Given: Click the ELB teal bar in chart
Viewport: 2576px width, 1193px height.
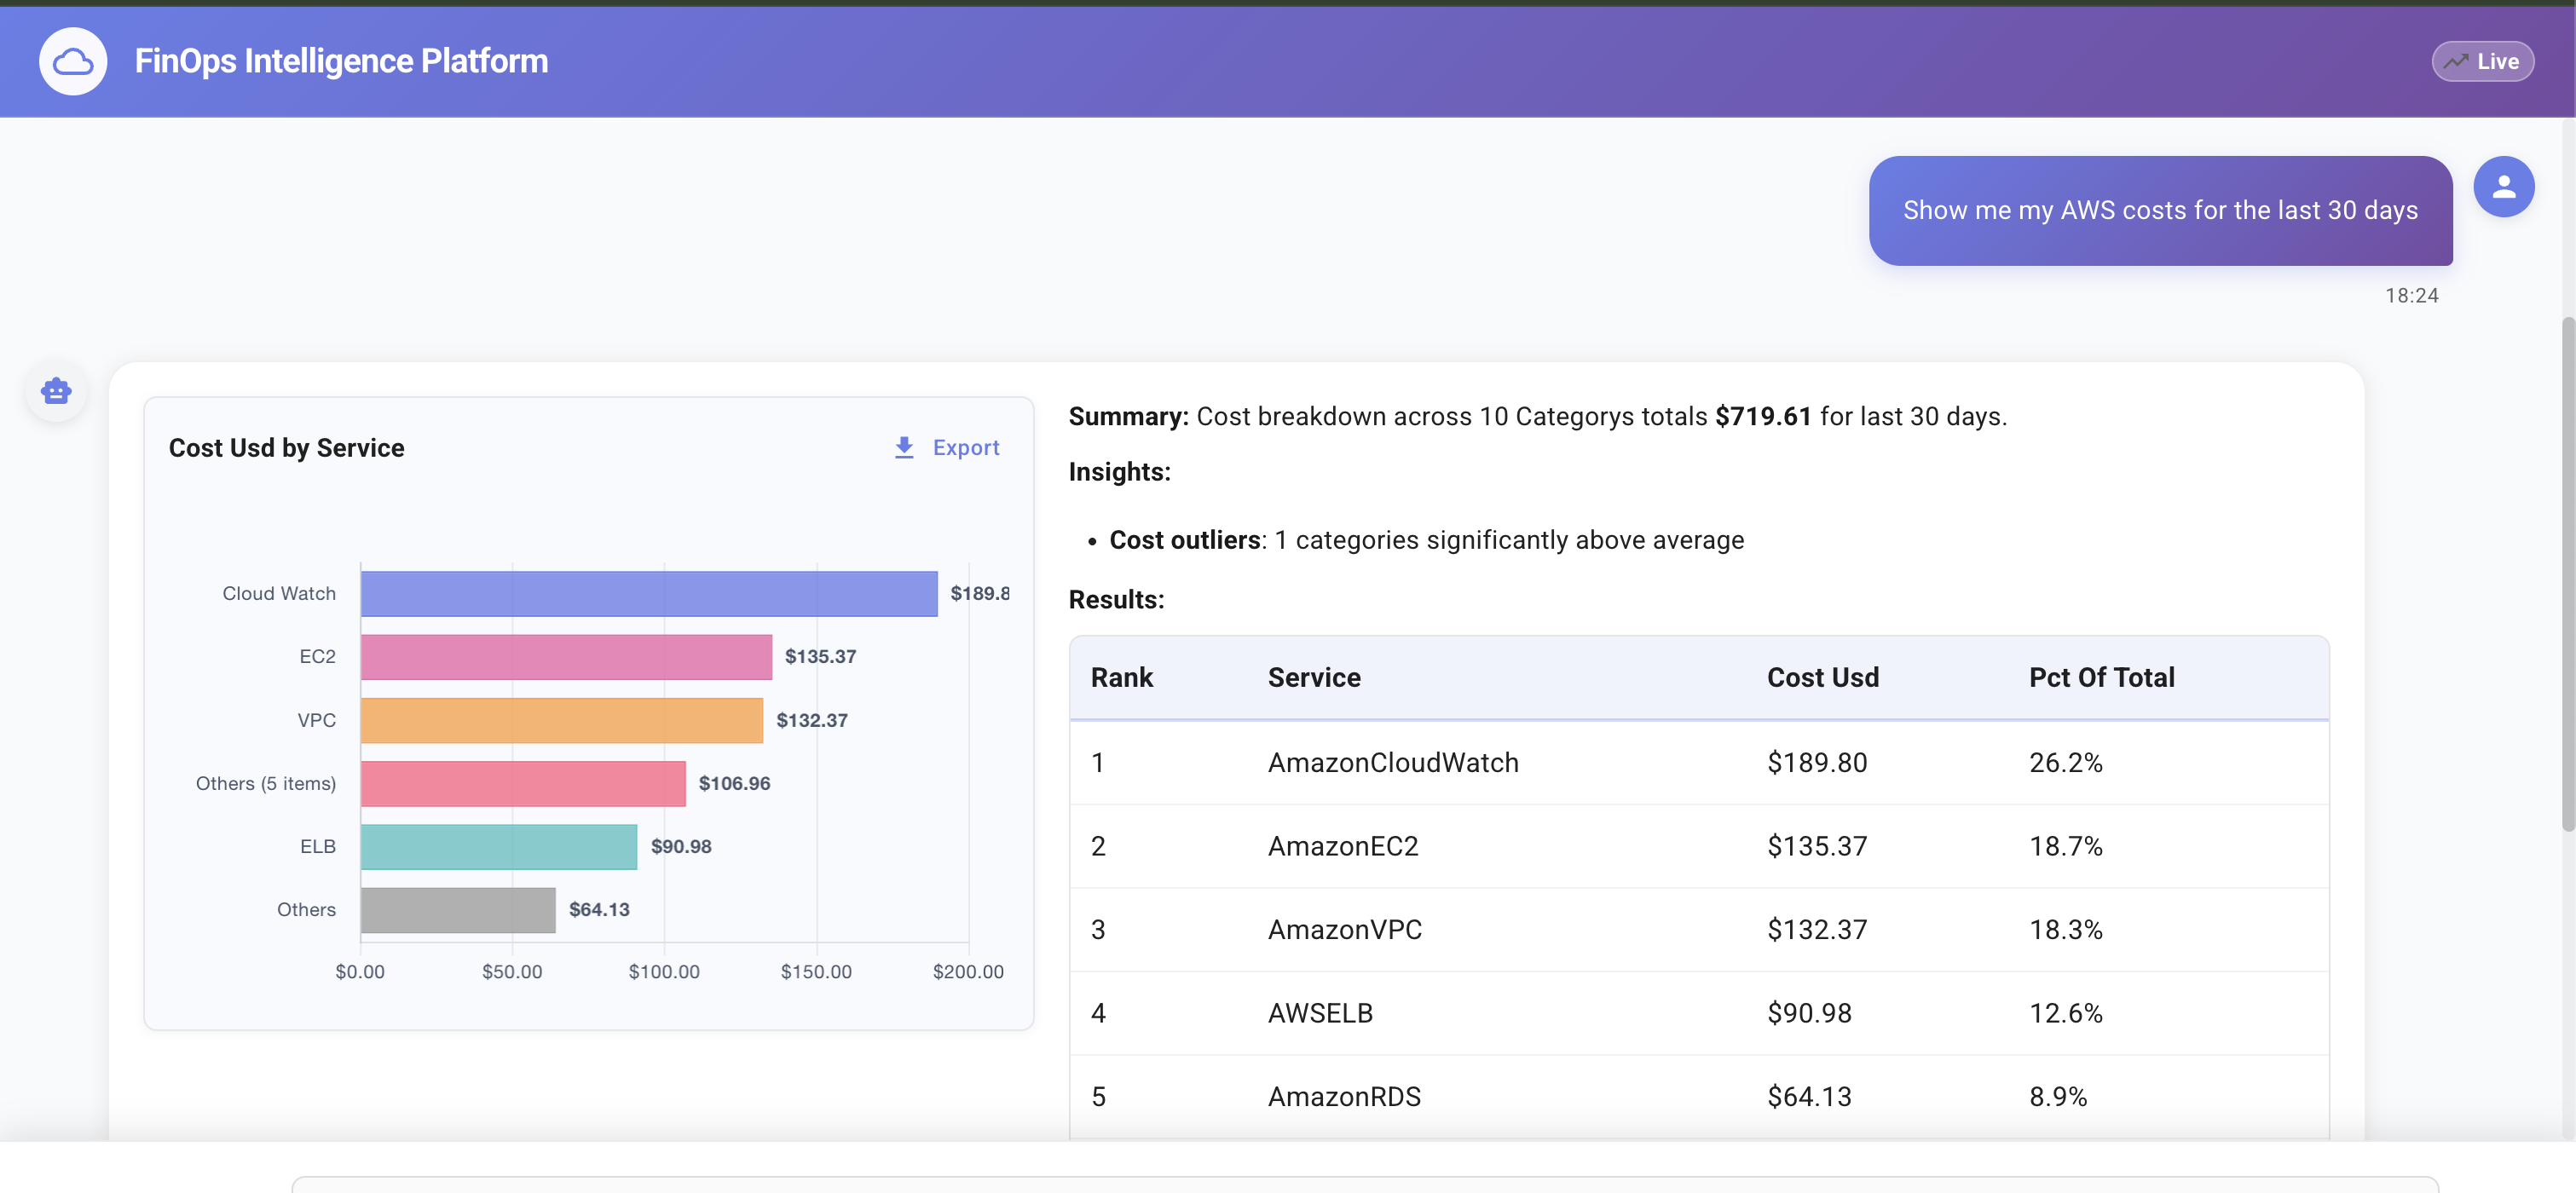Looking at the screenshot, I should point(499,846).
